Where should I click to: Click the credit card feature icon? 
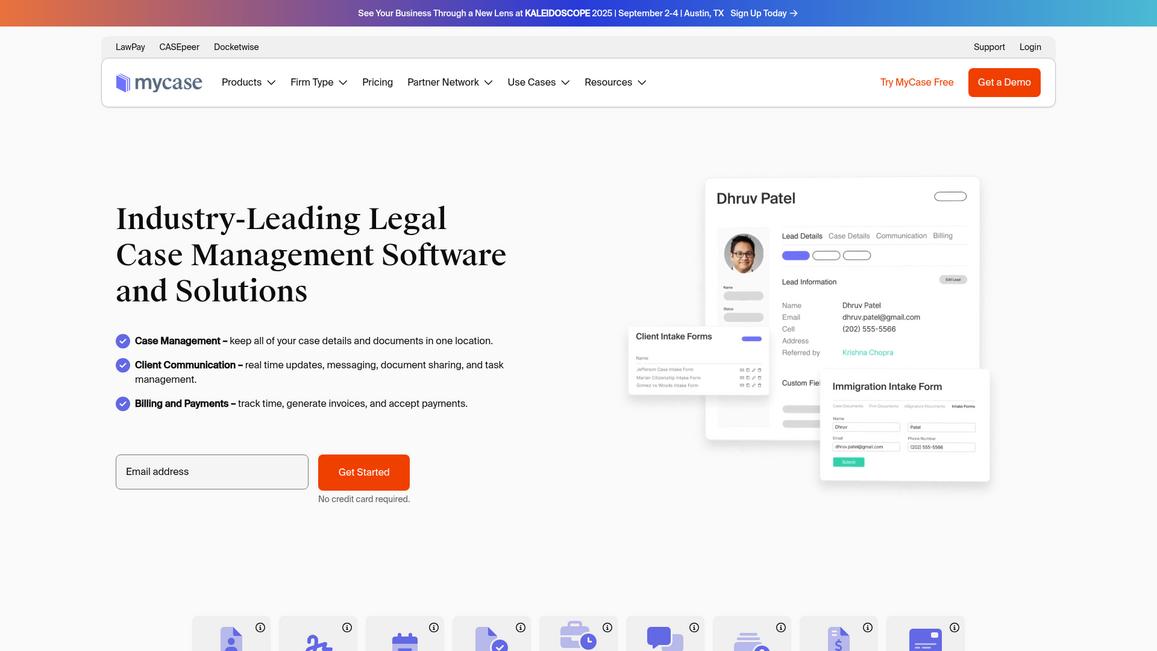pos(925,640)
